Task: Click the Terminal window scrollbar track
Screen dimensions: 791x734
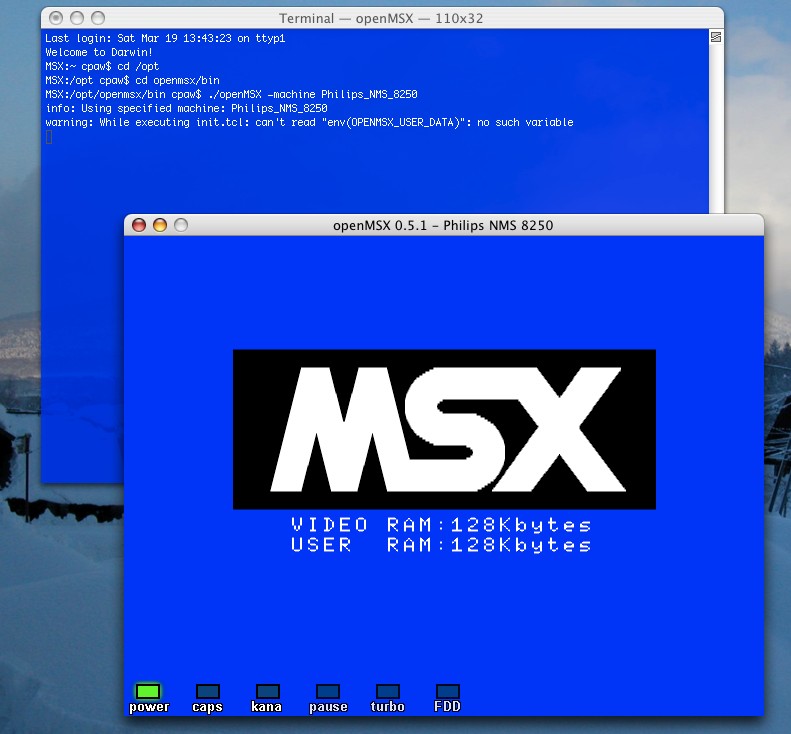Action: click(716, 129)
